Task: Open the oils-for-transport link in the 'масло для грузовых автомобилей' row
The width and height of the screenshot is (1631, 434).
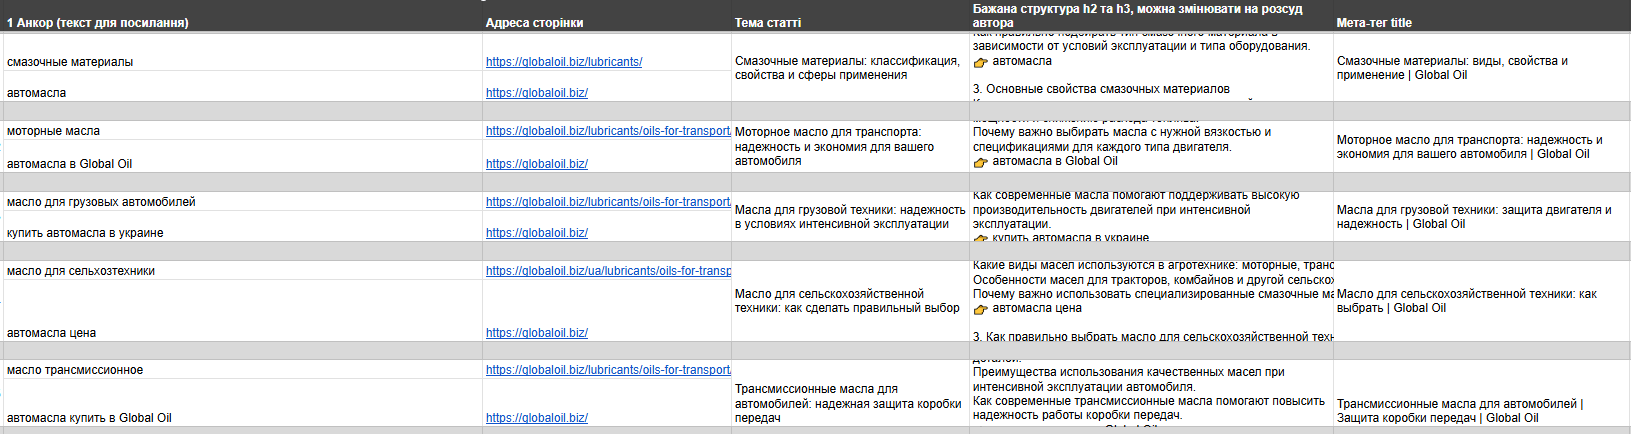Action: tap(608, 202)
